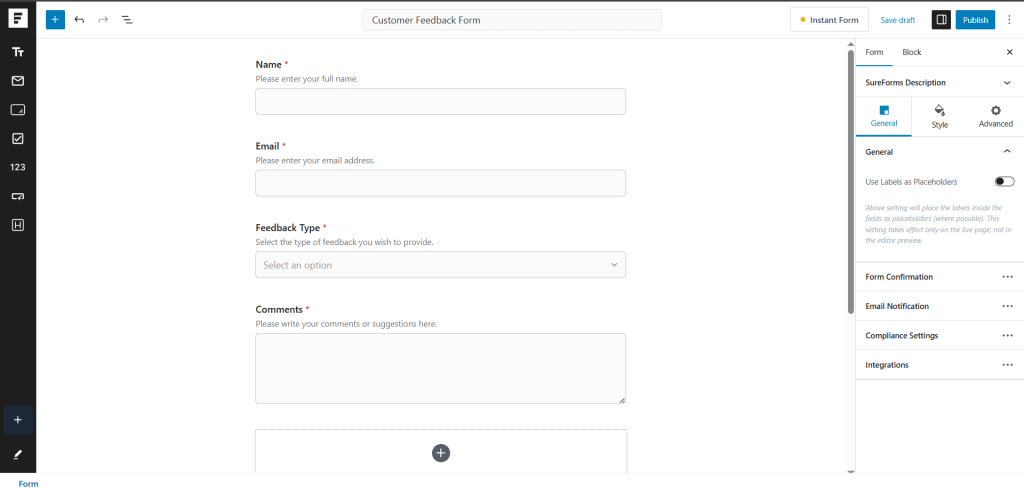
Task: Click the editor vertical scrollbar
Action: (850, 182)
